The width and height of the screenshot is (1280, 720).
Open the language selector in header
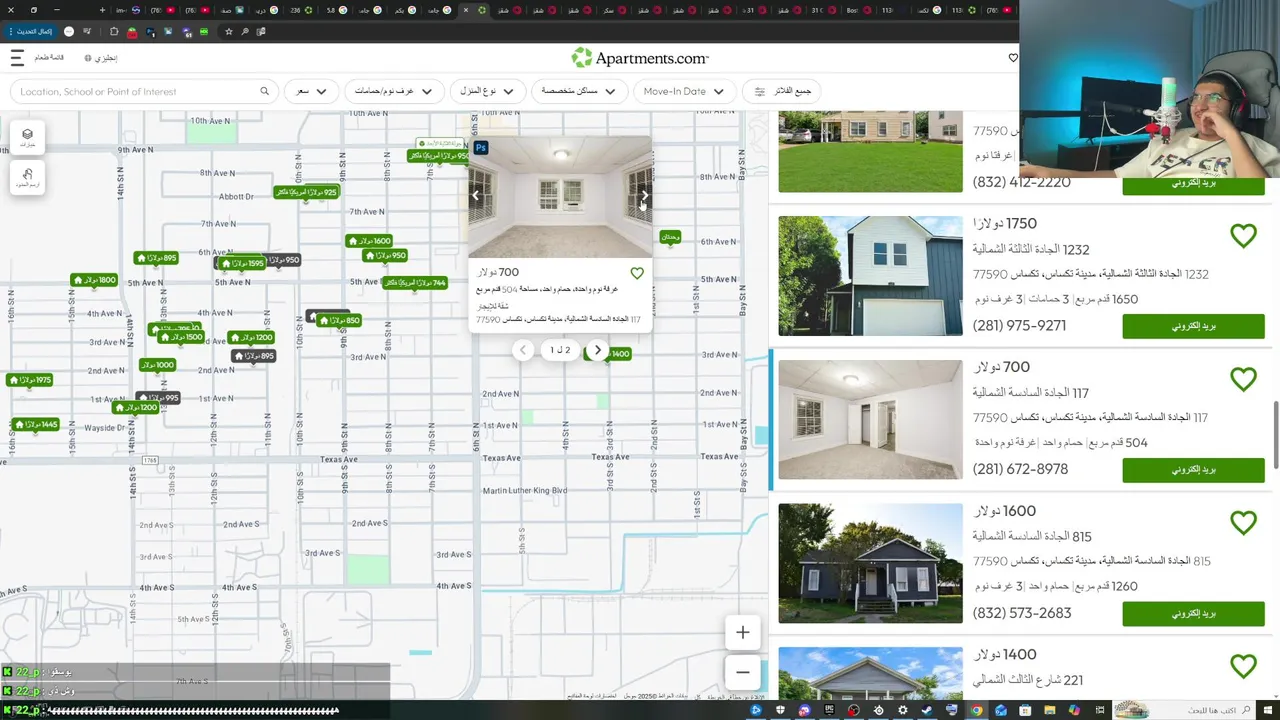coord(101,58)
